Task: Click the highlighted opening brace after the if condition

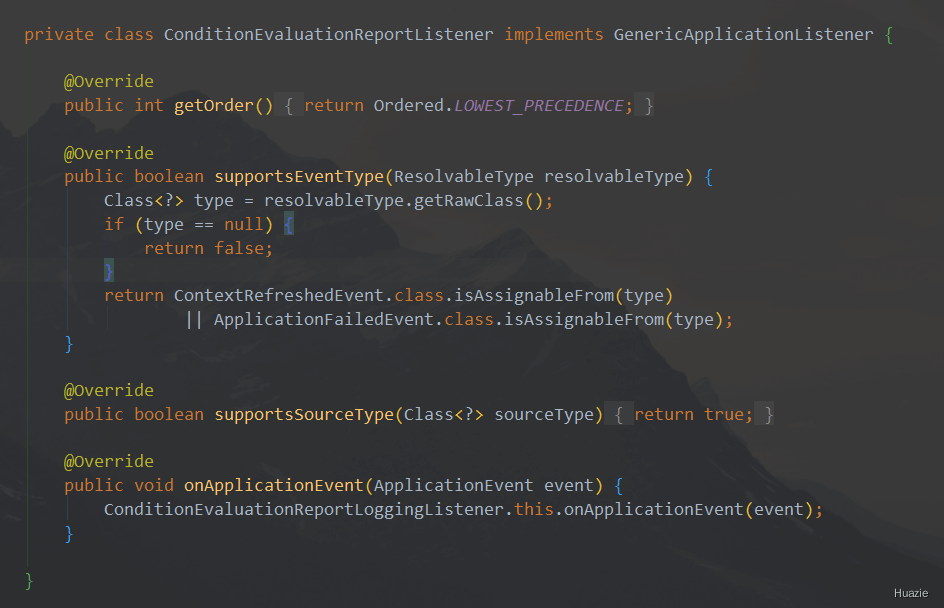Action: (x=288, y=225)
